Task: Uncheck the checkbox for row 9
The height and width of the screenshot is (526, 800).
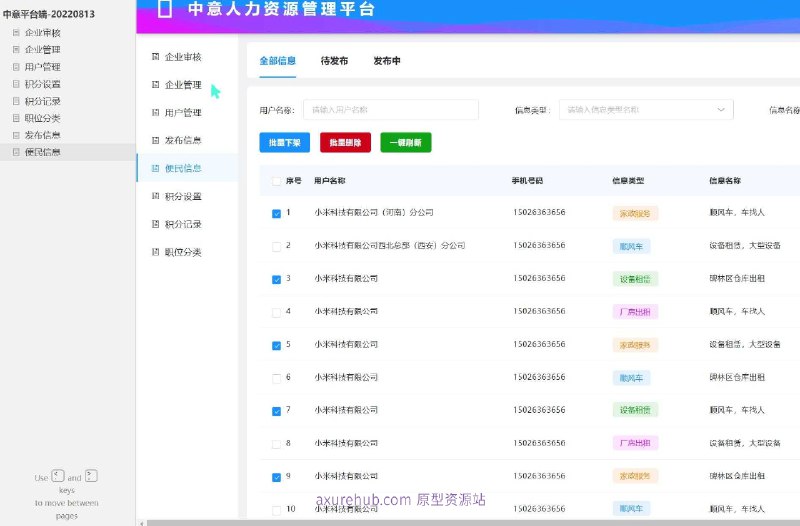Action: click(x=277, y=477)
